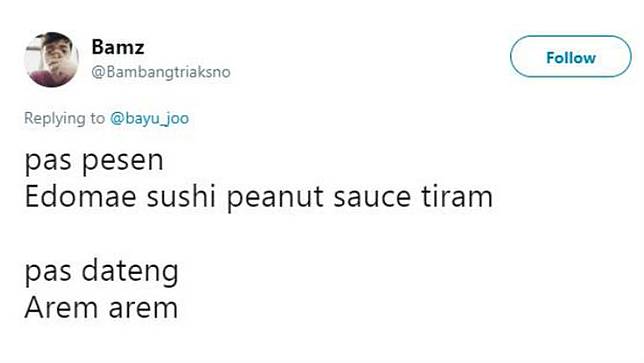Click the word 'dateng' in the tweet
Viewport: 644px width, 363px height.
coord(130,272)
